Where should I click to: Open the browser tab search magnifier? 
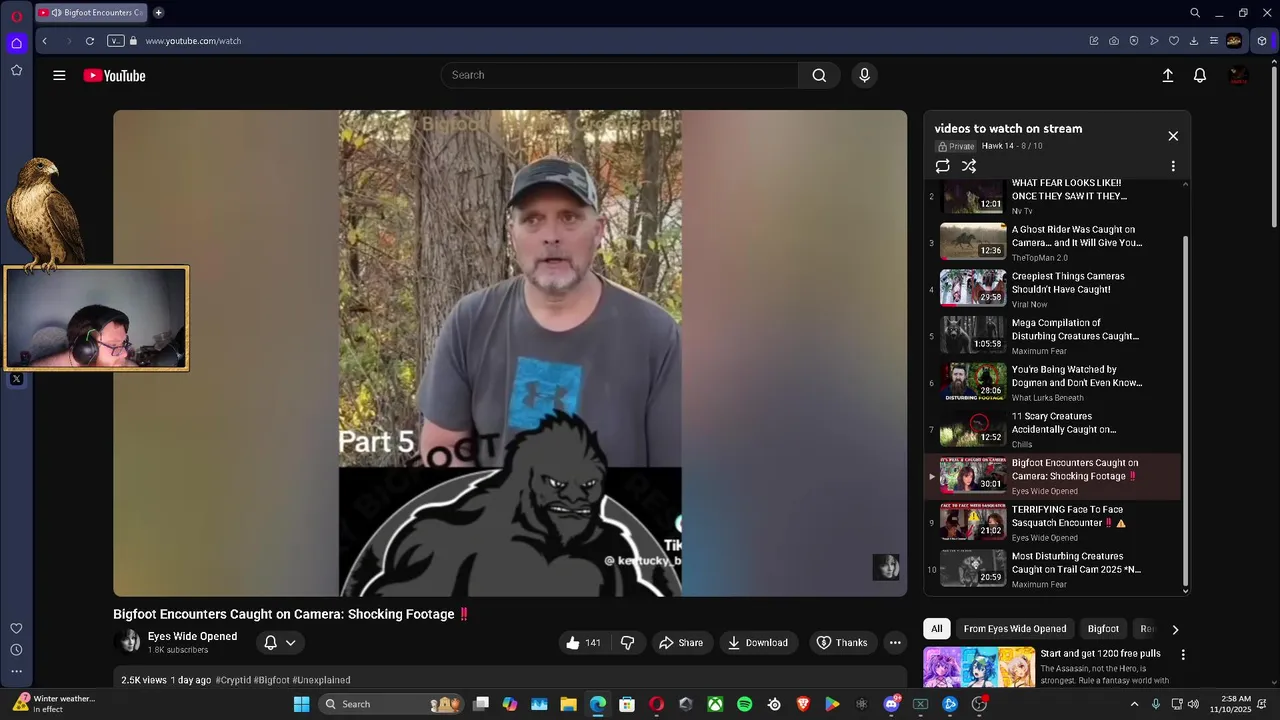point(1195,13)
